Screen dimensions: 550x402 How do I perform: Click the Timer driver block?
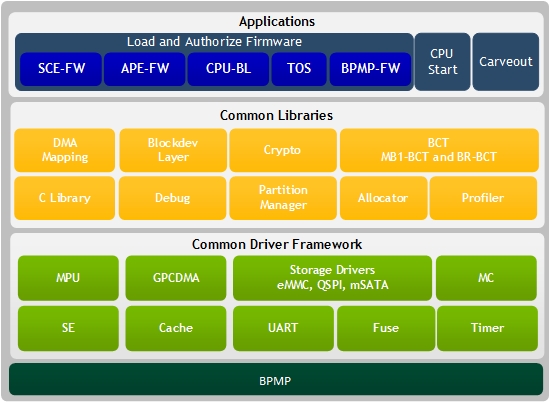(487, 328)
